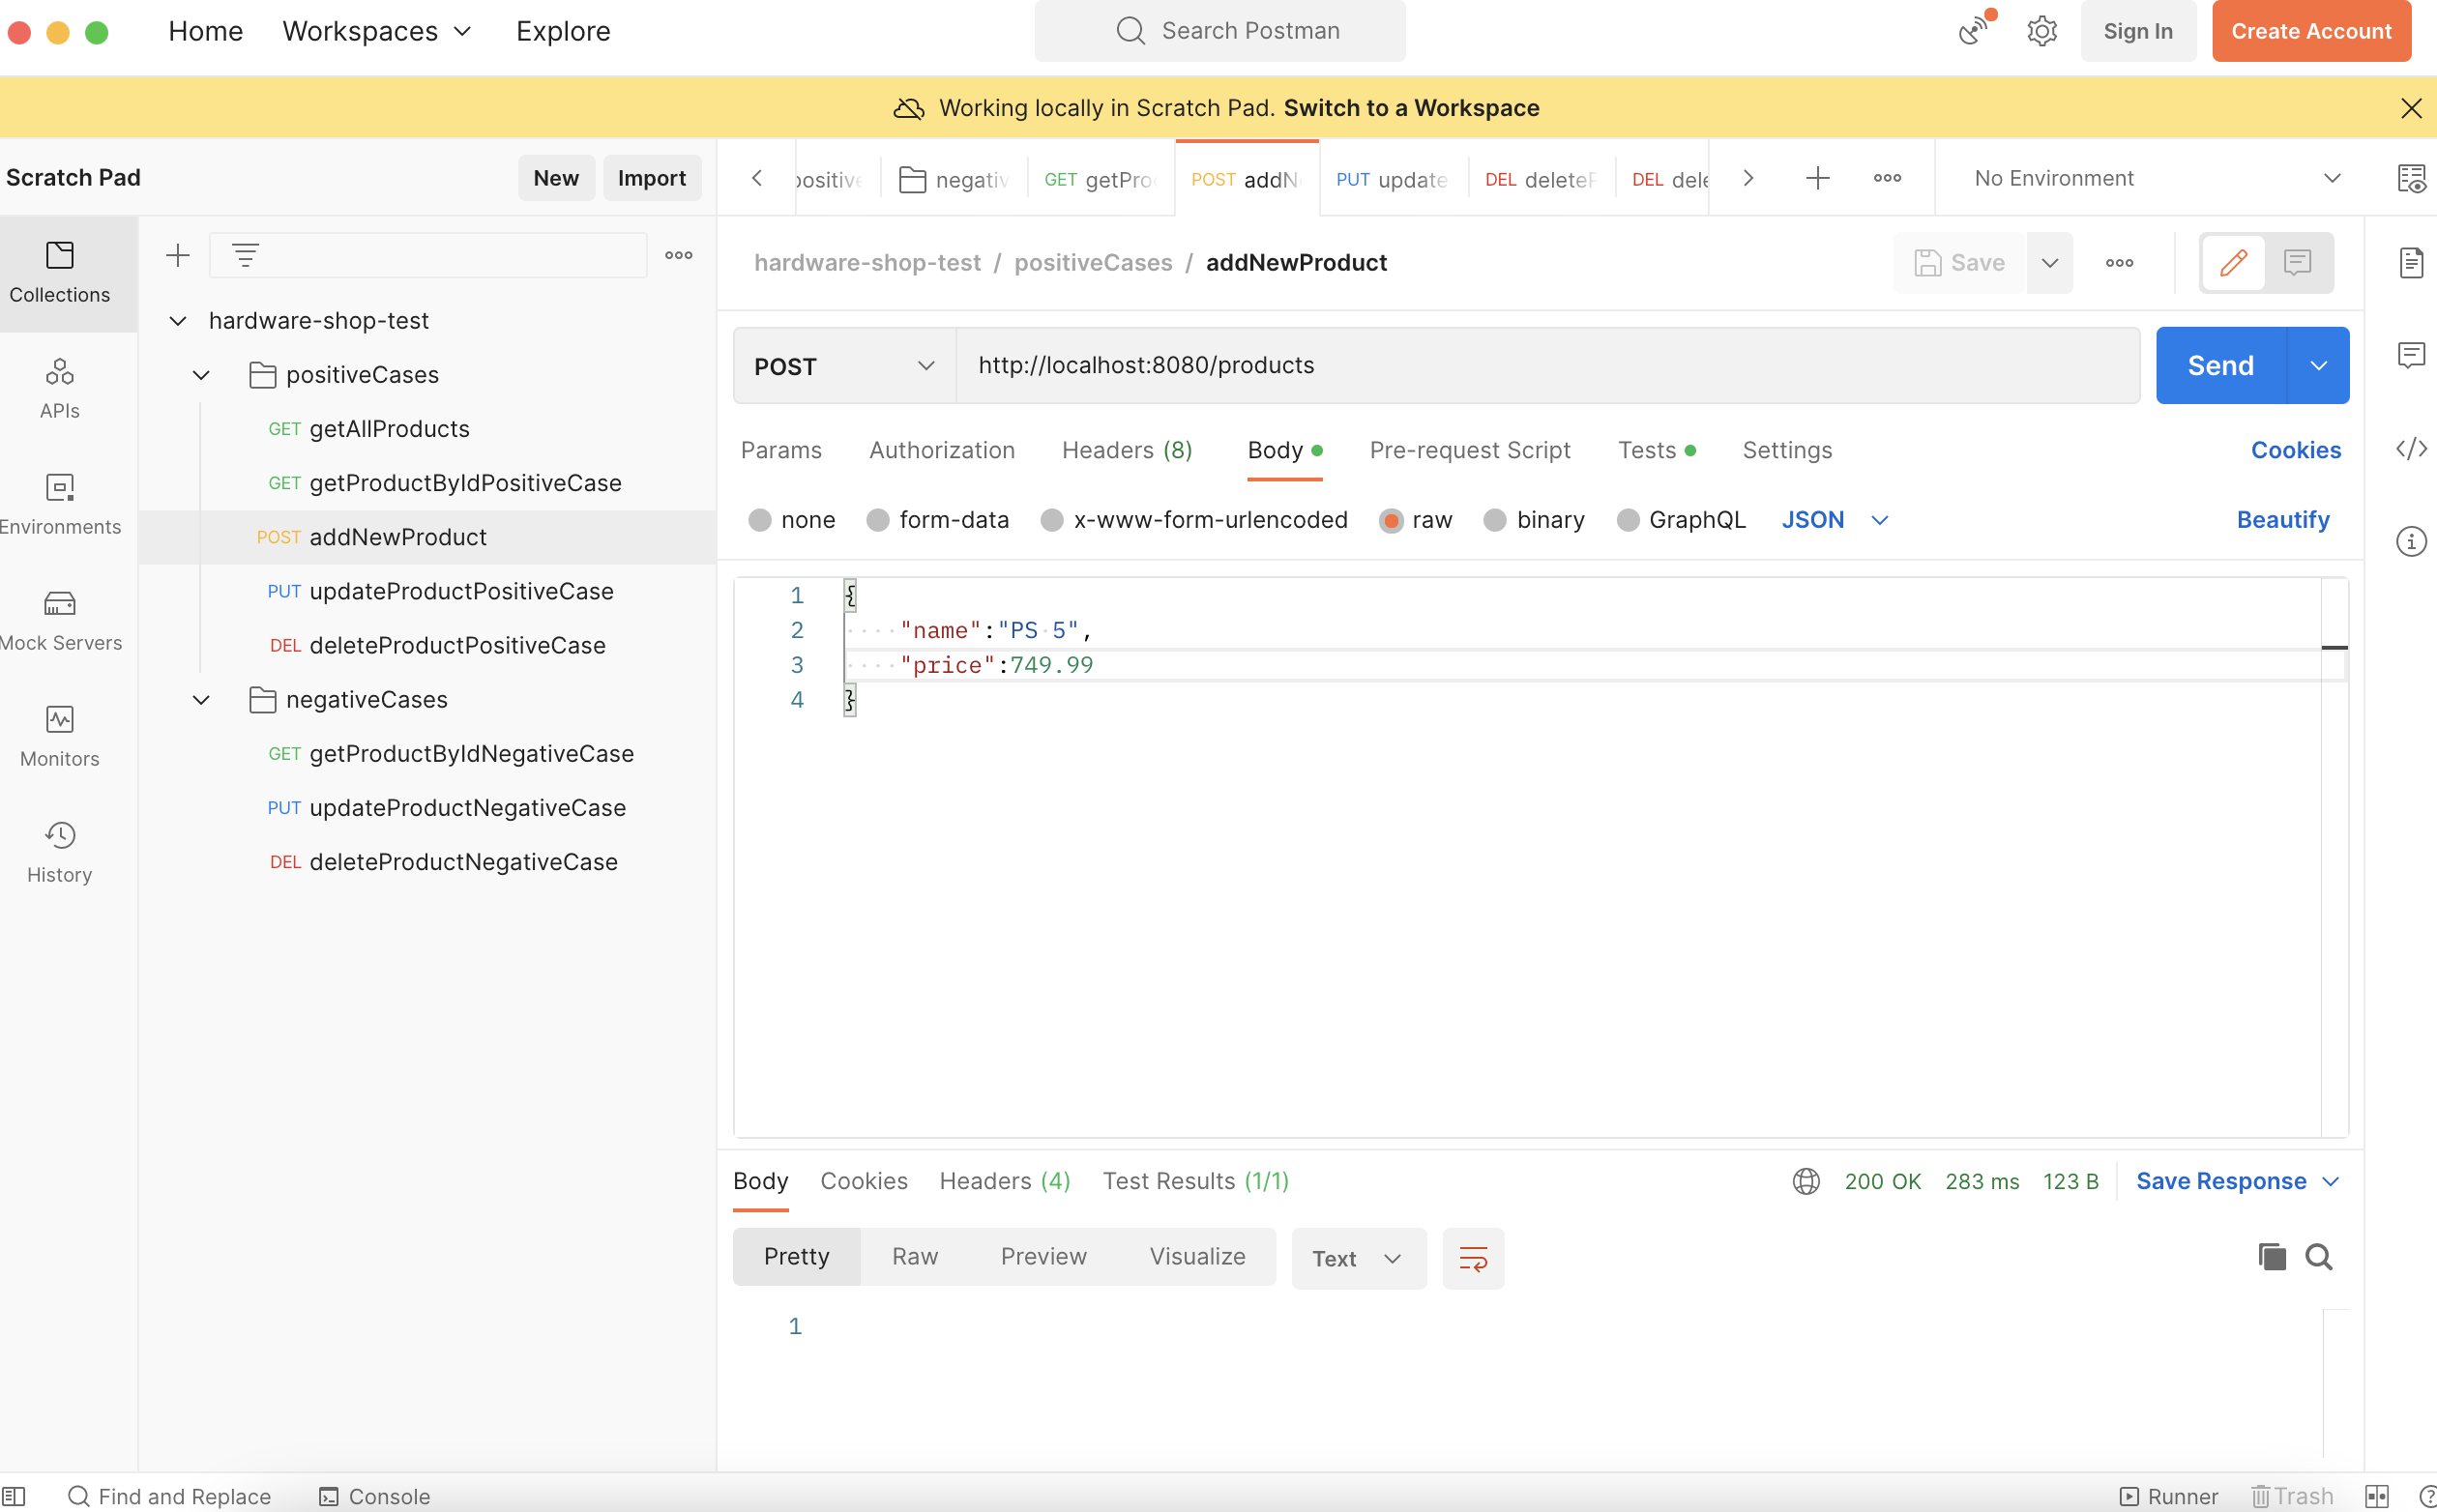The height and width of the screenshot is (1512, 2437).
Task: Open the APIs sidebar panel
Action: 60,389
